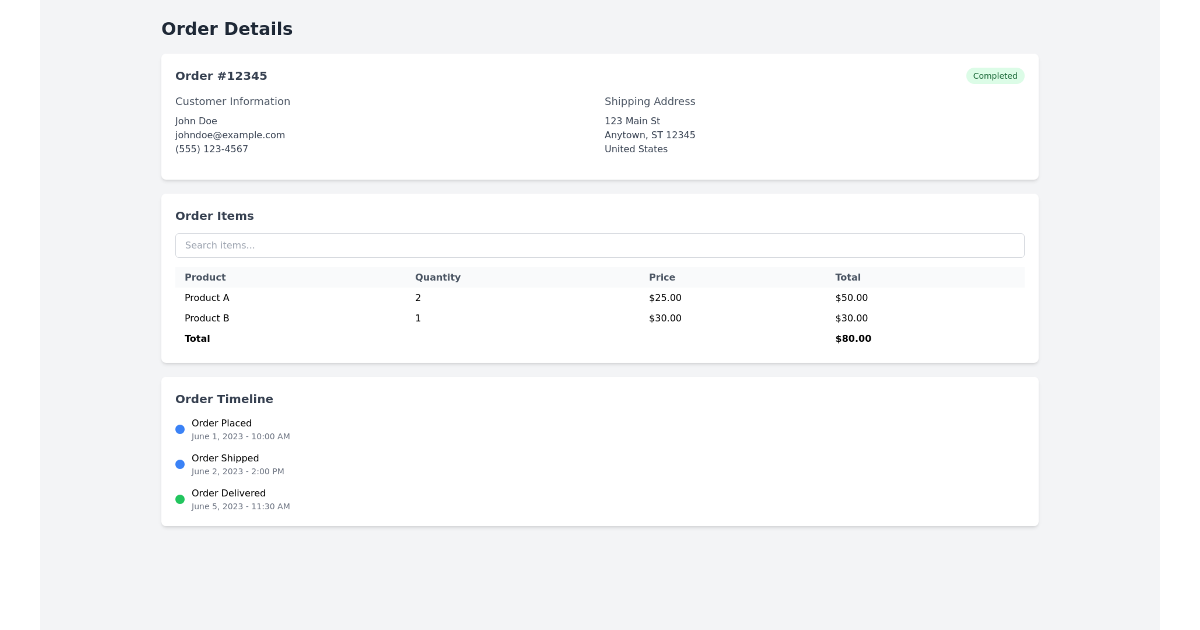This screenshot has width=1200, height=630.
Task: Sort by the Price column header
Action: pos(663,277)
